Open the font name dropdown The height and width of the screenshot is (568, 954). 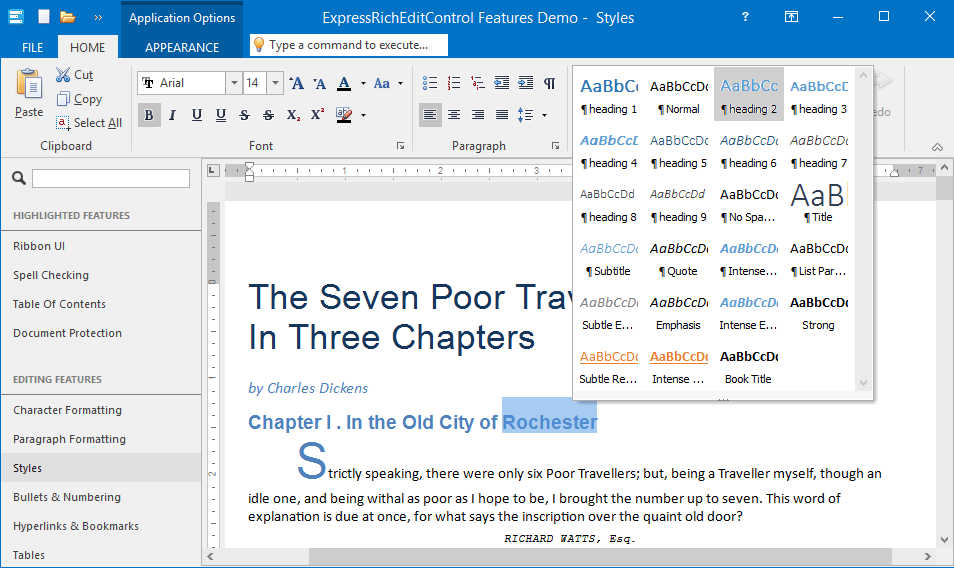(234, 83)
